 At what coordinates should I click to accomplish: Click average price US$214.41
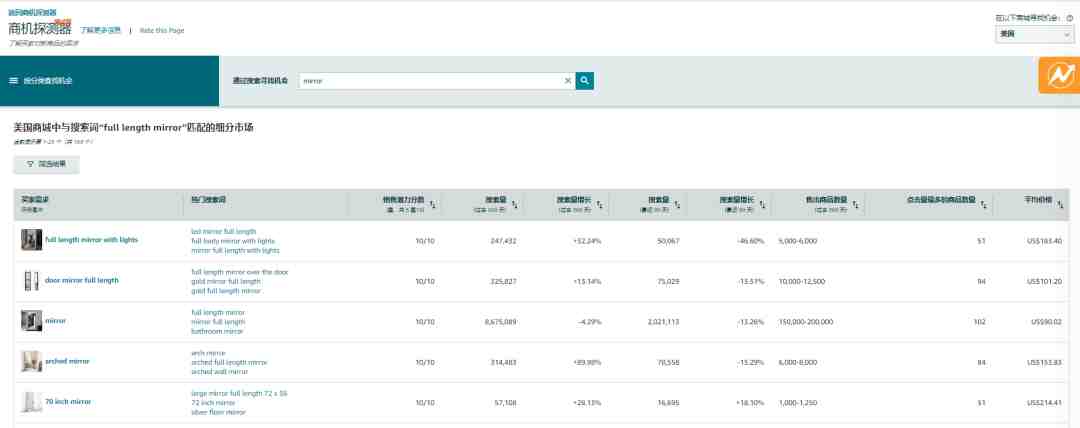tap(1044, 402)
